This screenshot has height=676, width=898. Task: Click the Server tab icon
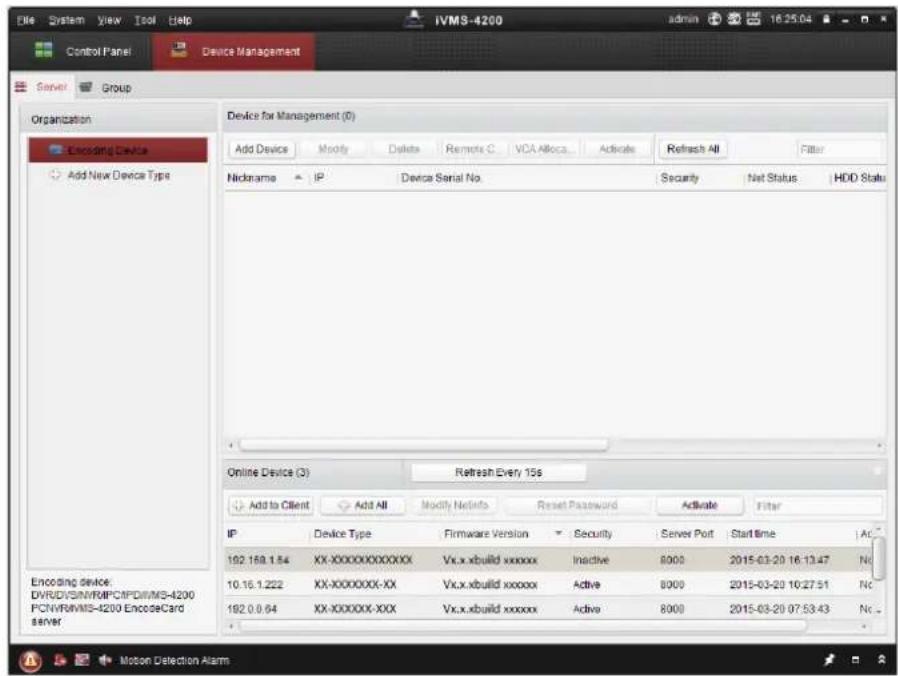coord(21,87)
